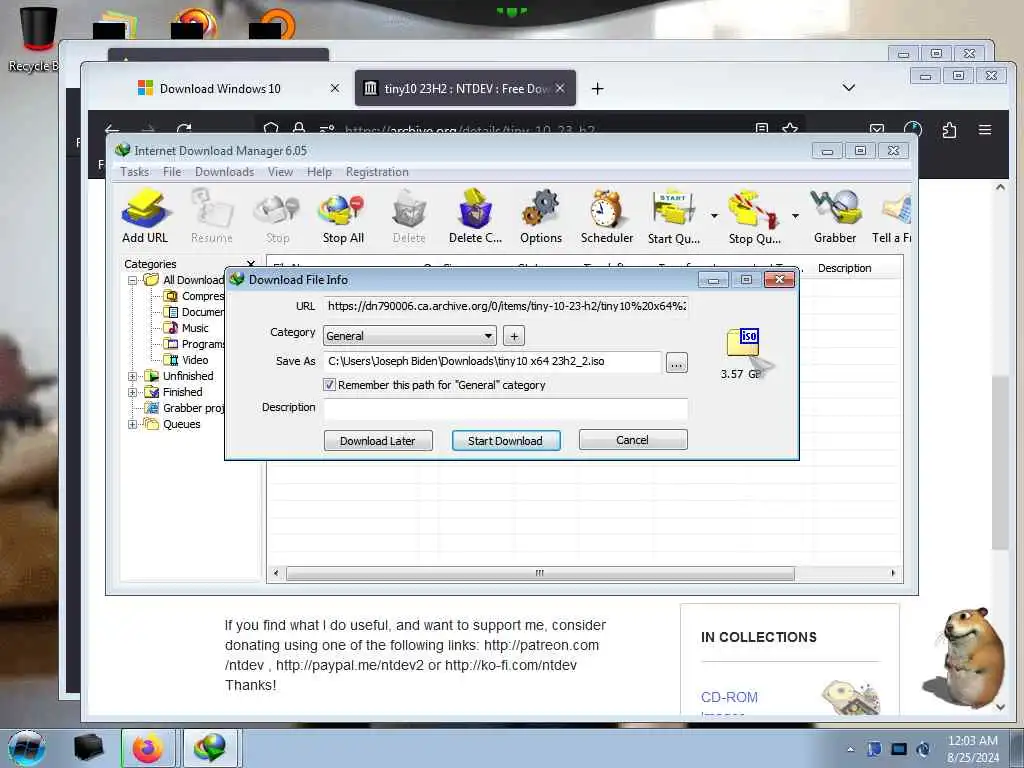Close the Categories panel
This screenshot has width=1024, height=768.
coord(250,263)
